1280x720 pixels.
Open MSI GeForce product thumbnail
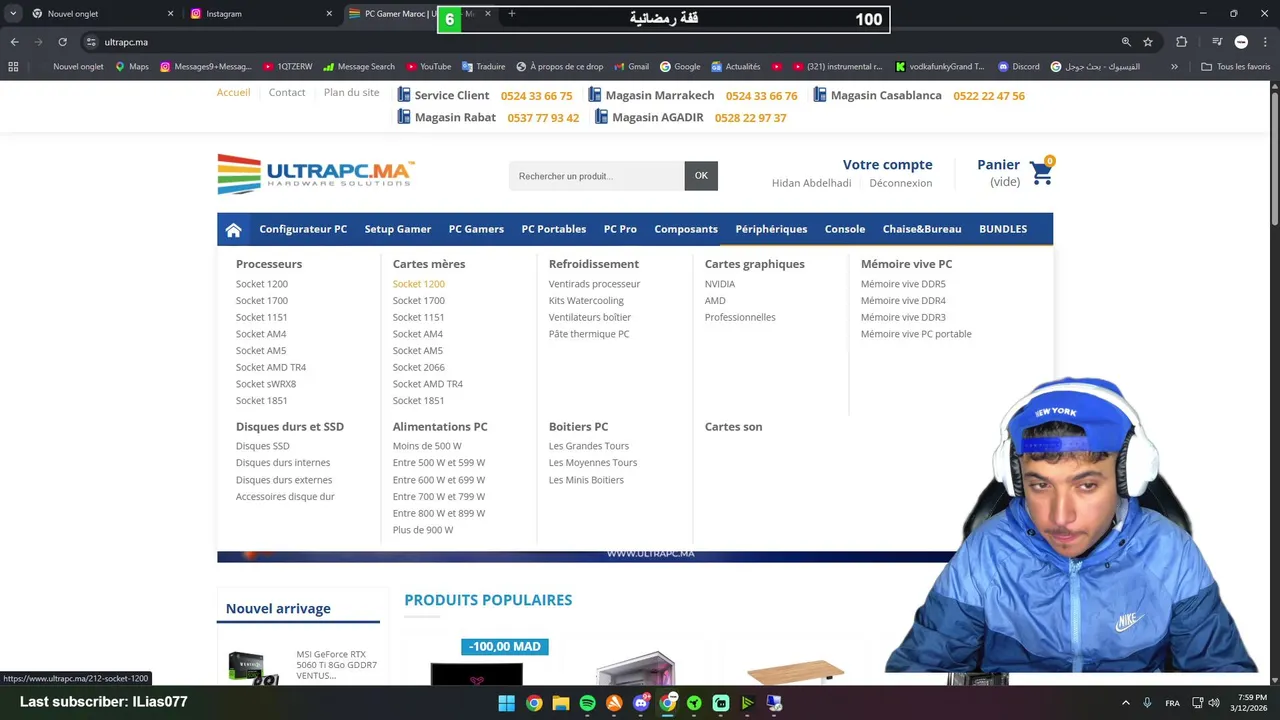point(253,667)
